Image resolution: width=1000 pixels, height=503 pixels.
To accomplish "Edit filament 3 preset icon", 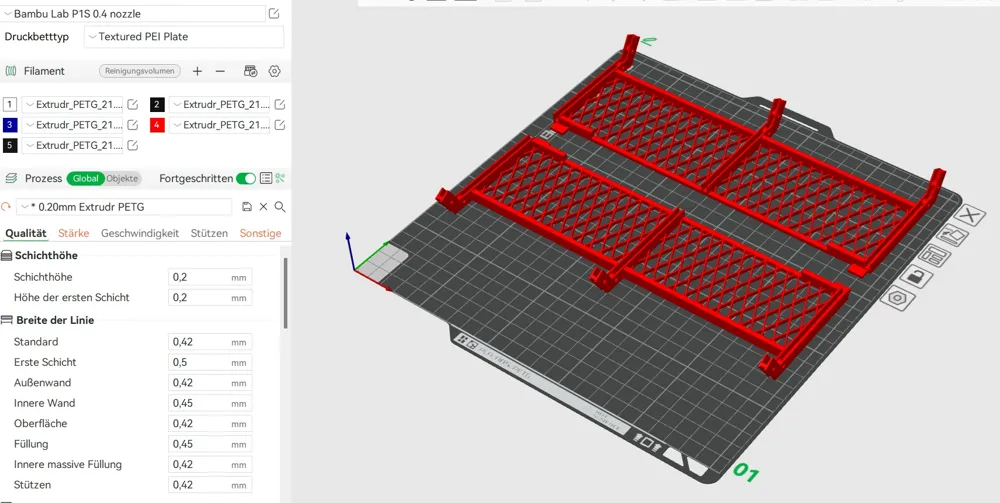I will [x=133, y=125].
